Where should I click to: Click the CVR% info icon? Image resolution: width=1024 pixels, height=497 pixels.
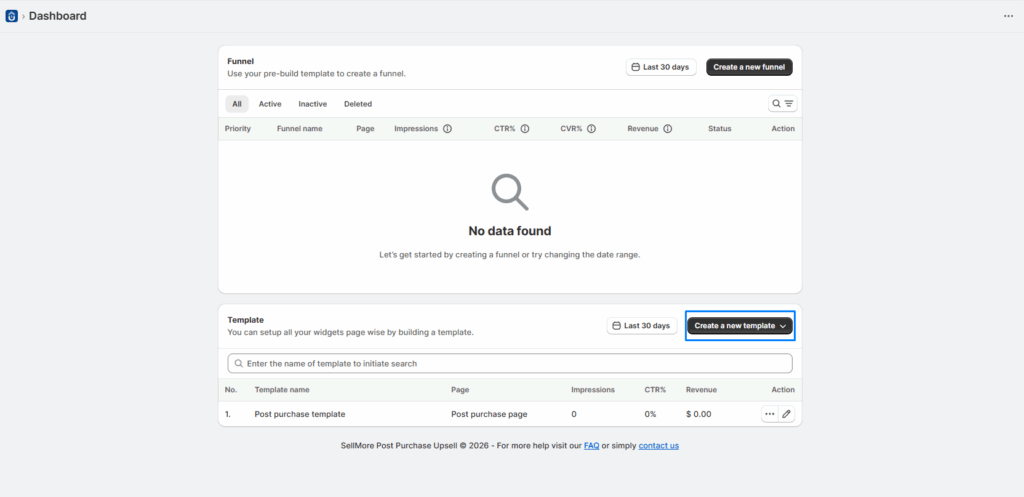(591, 129)
